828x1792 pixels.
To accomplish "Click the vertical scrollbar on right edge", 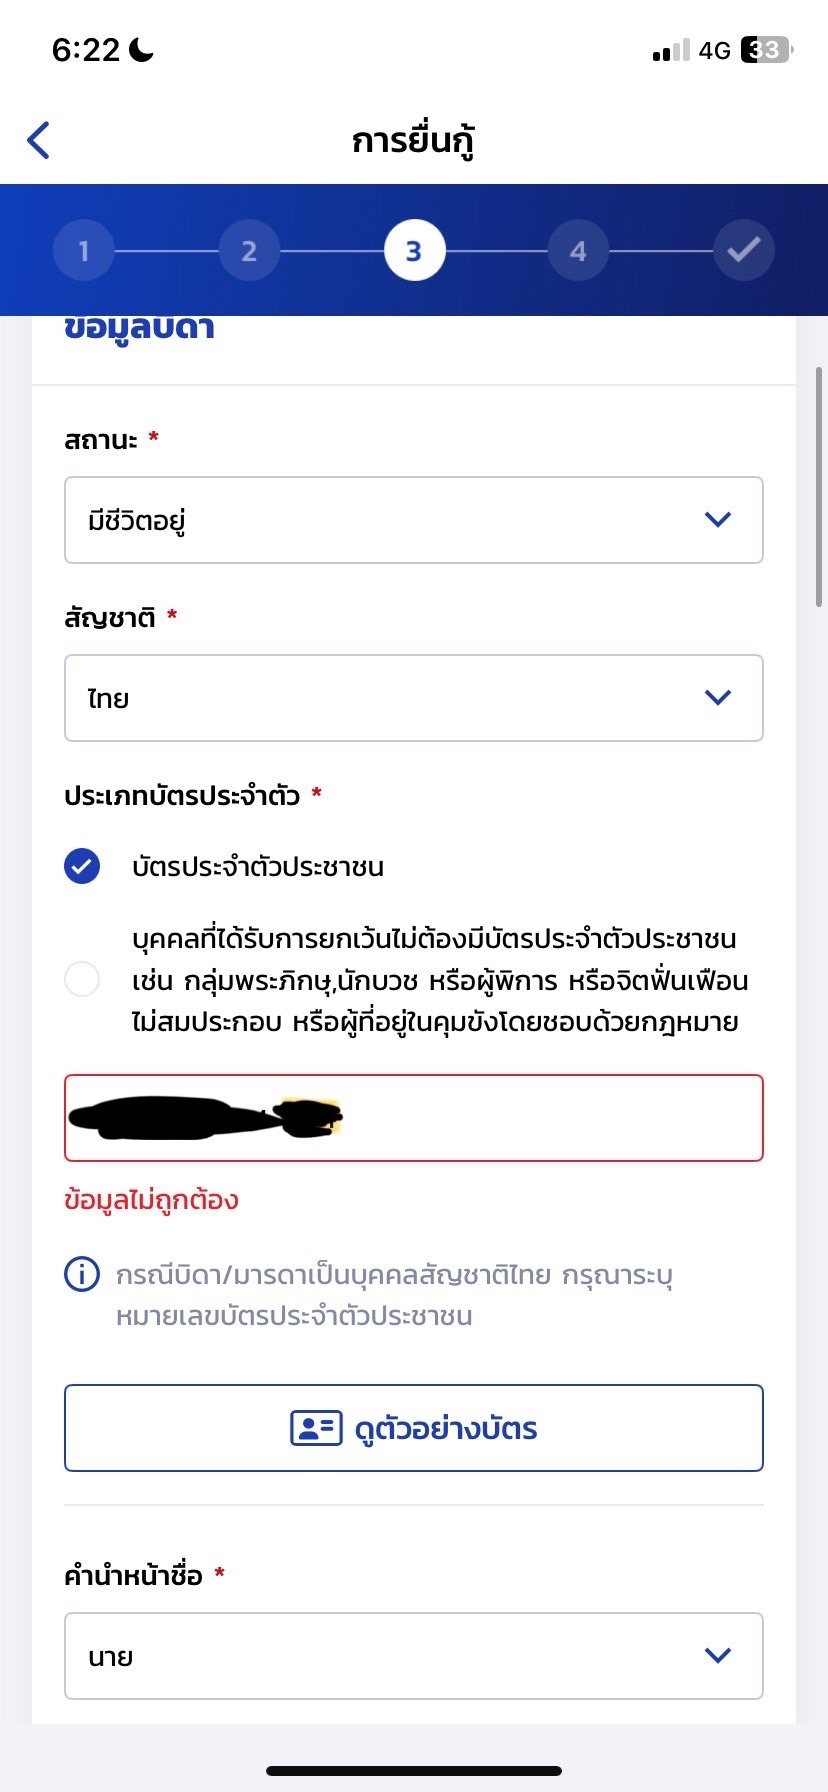I will tap(819, 487).
